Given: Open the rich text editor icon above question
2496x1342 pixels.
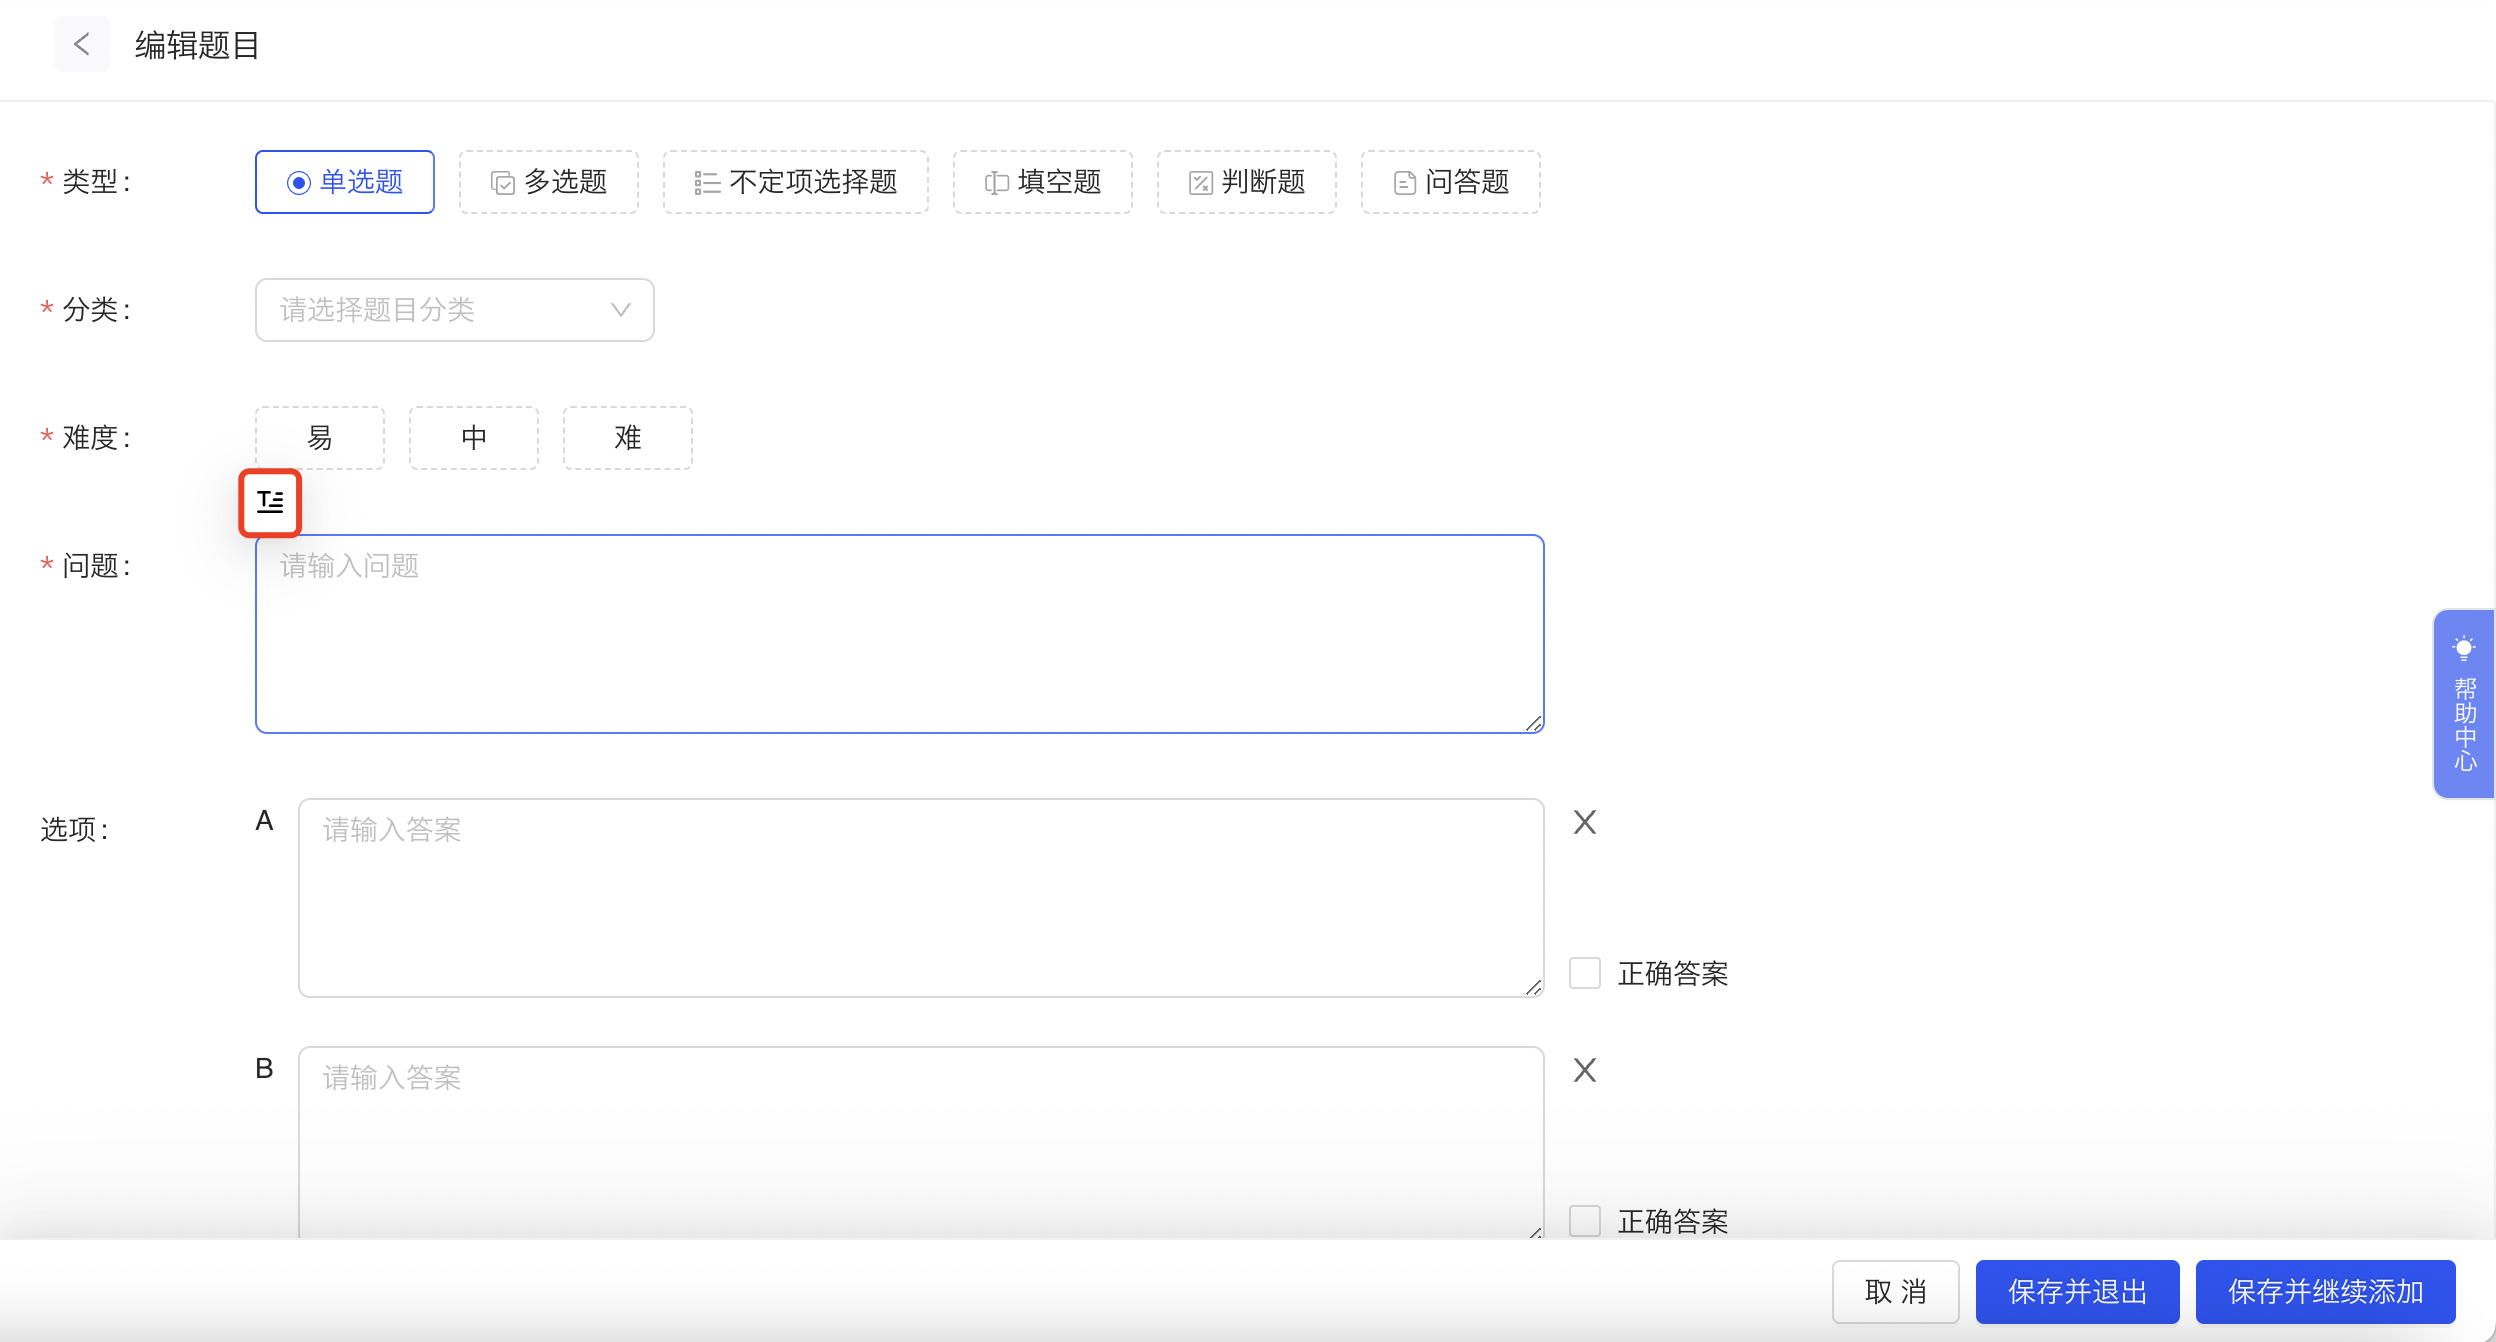Looking at the screenshot, I should 270,502.
